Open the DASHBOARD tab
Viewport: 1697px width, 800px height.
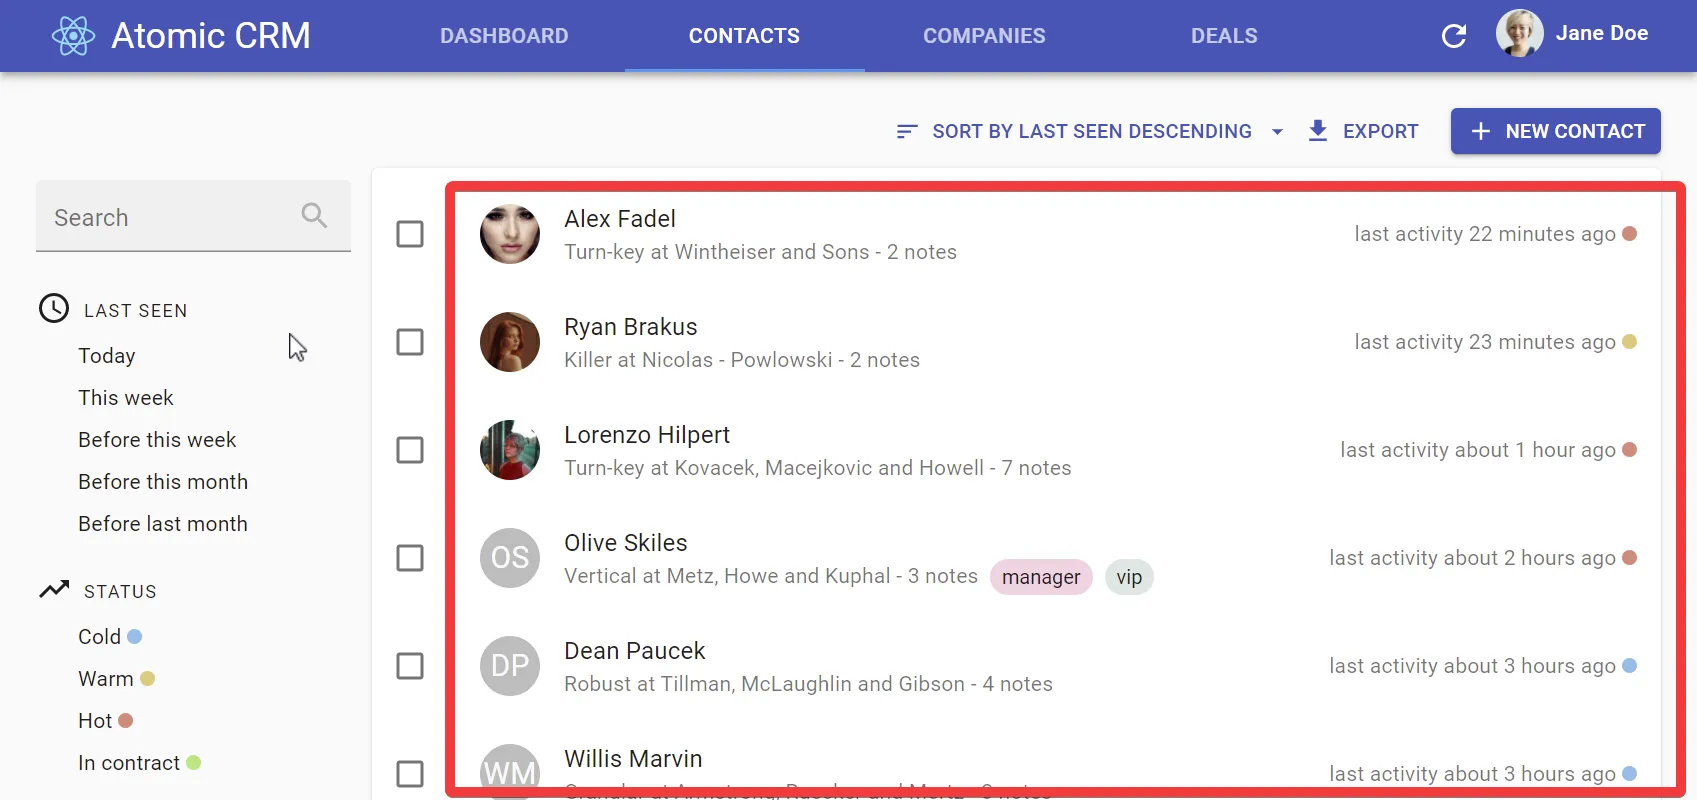tap(504, 36)
